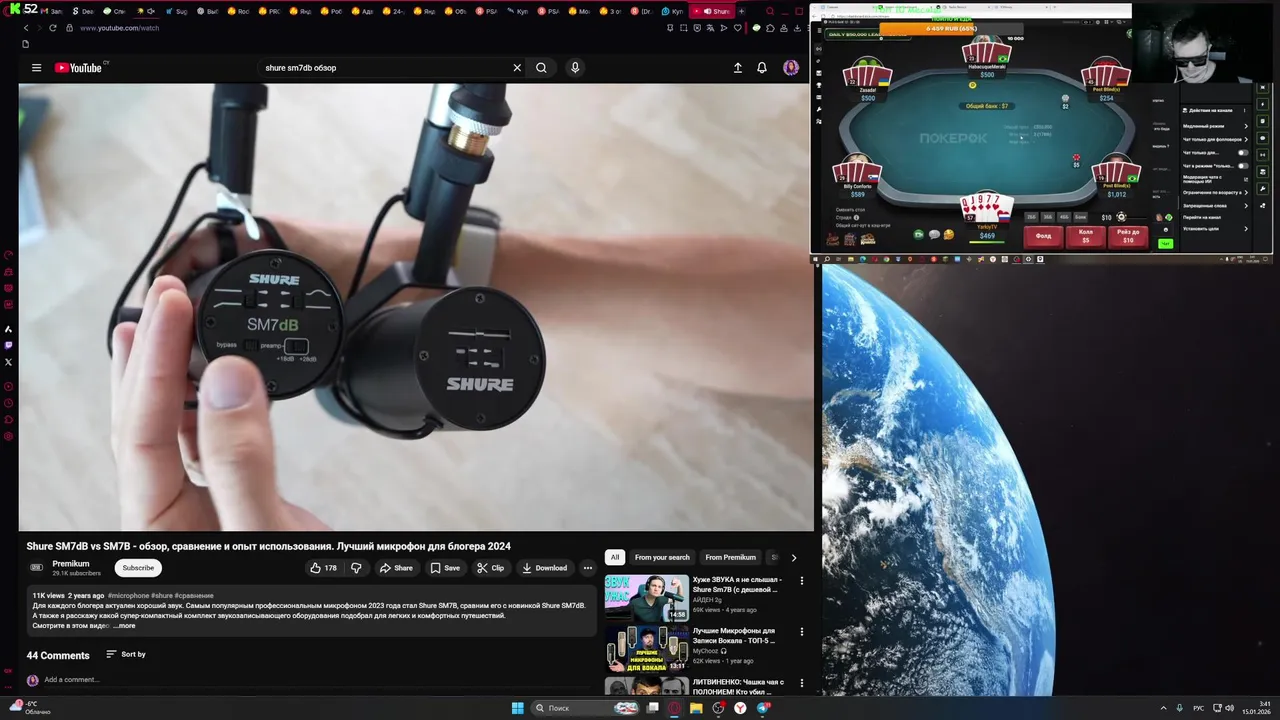
Task: Open the Windows Start button
Action: click(517, 708)
